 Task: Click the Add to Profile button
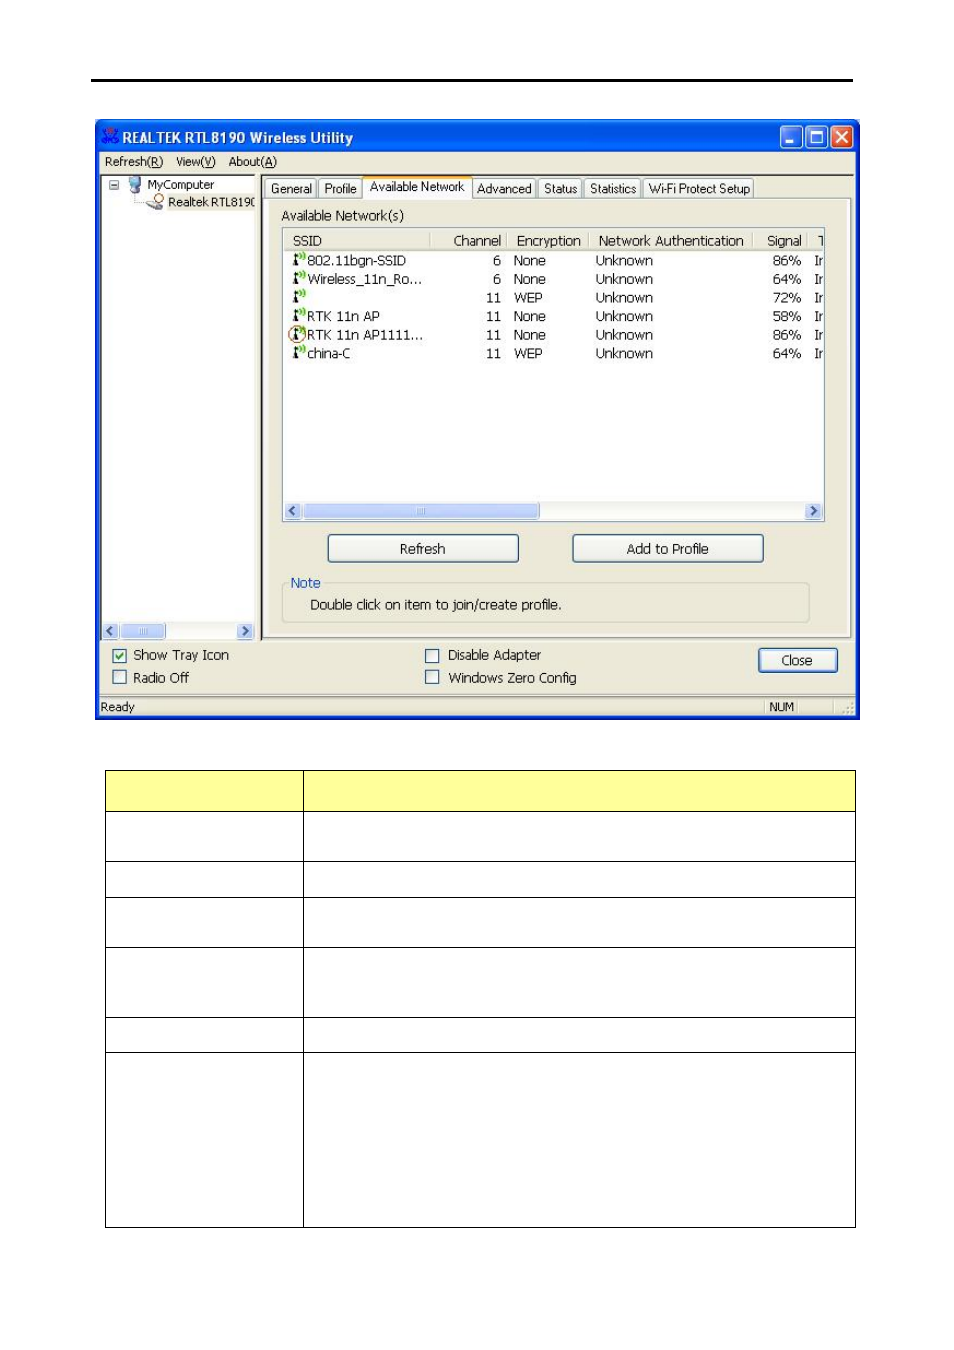(x=668, y=549)
